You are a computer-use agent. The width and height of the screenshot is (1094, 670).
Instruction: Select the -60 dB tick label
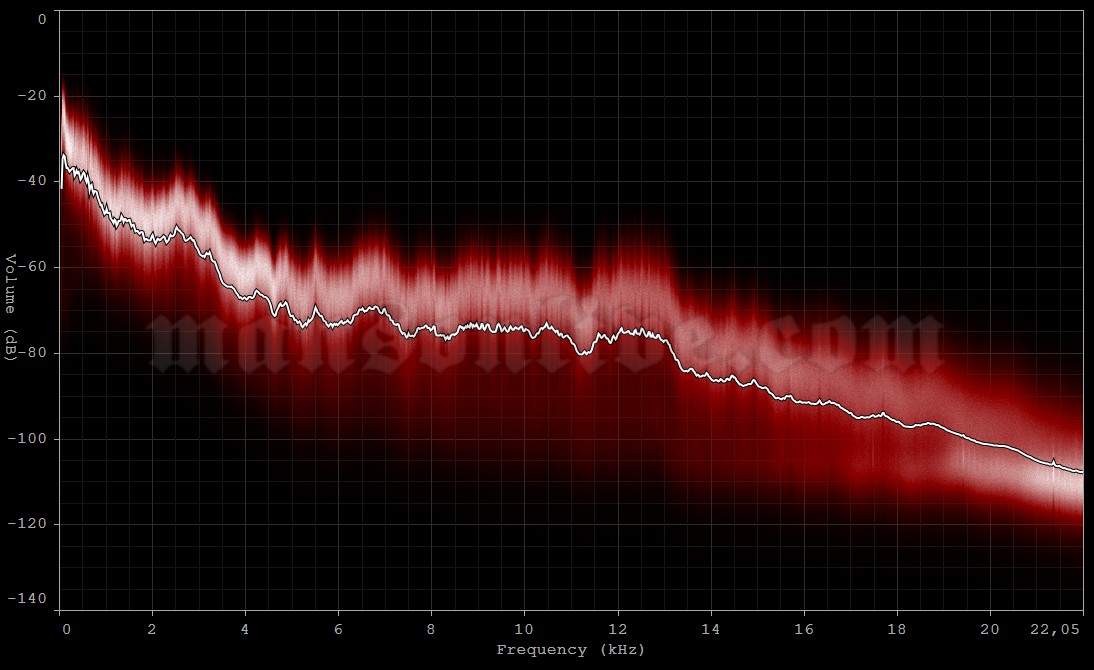coord(35,267)
